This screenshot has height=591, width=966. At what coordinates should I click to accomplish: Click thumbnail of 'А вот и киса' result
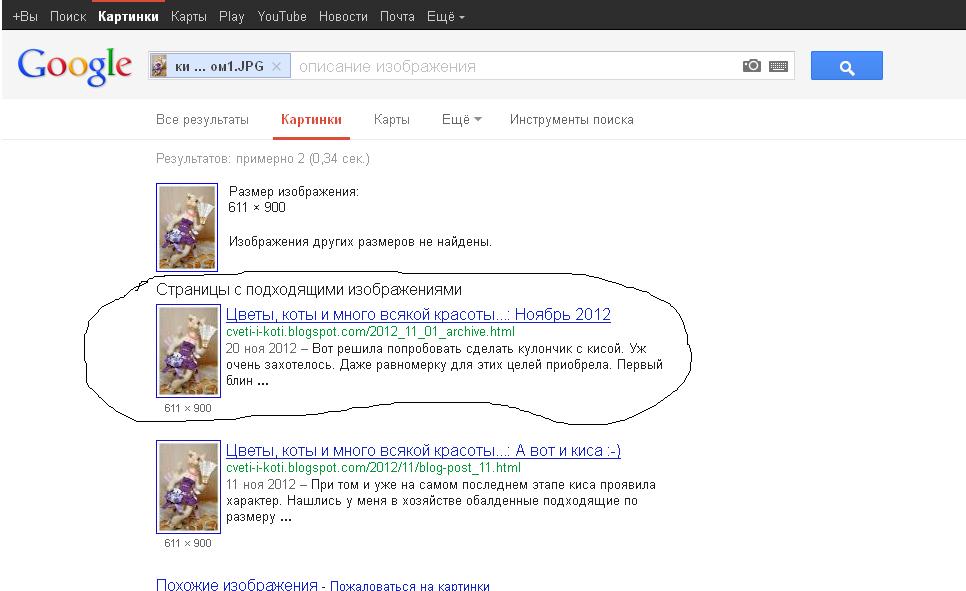pyautogui.click(x=189, y=487)
